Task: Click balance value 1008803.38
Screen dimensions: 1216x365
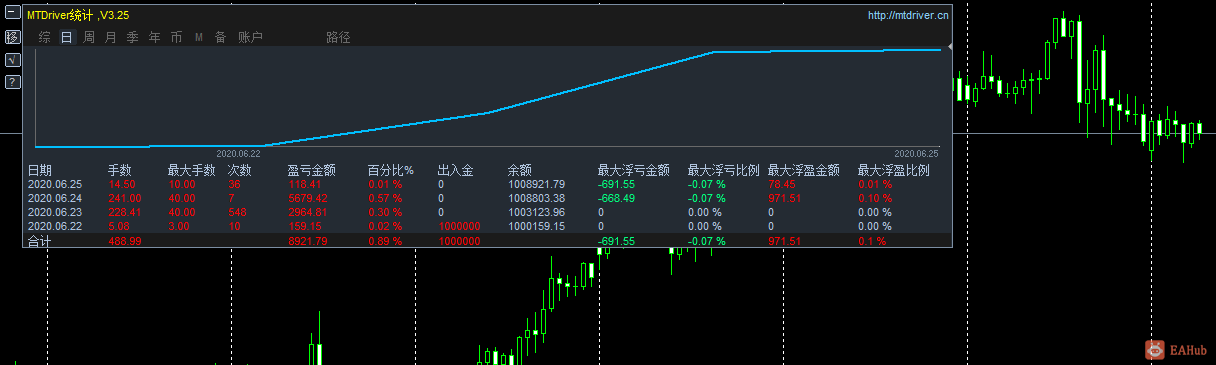Action: point(536,198)
